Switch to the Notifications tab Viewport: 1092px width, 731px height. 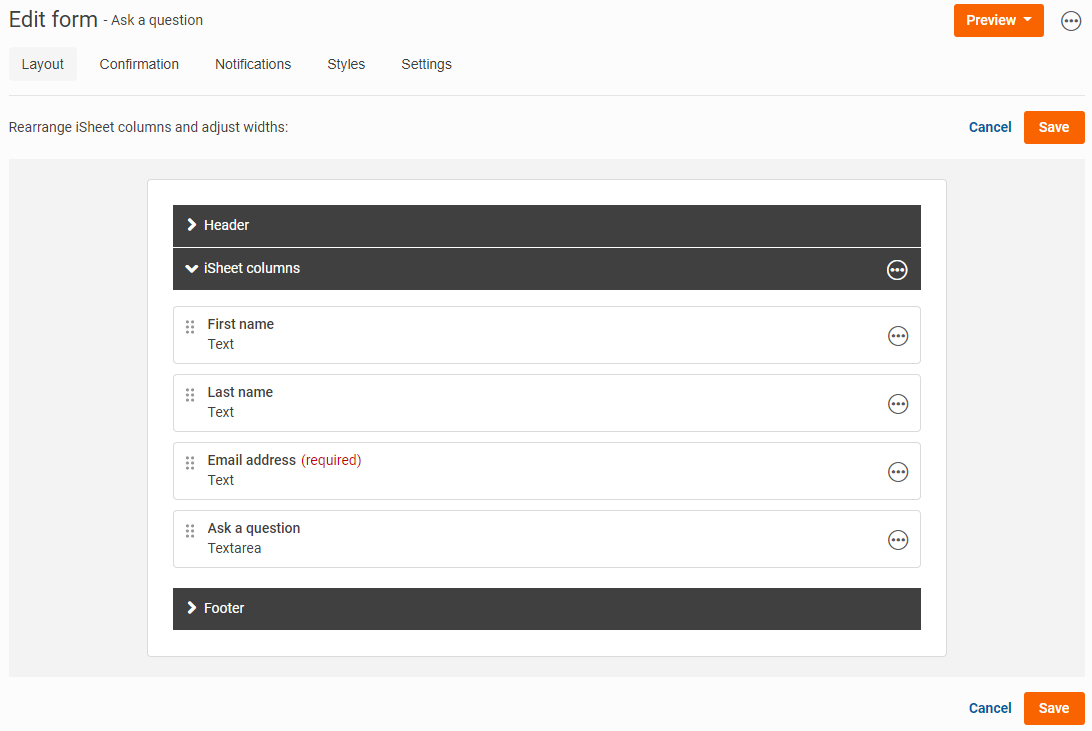(253, 64)
